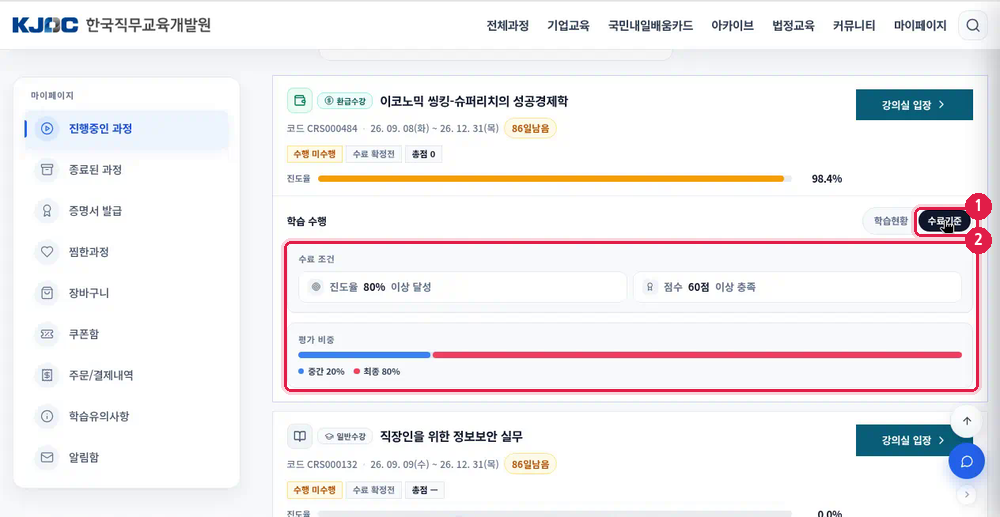Open the search magnifier icon

(973, 25)
